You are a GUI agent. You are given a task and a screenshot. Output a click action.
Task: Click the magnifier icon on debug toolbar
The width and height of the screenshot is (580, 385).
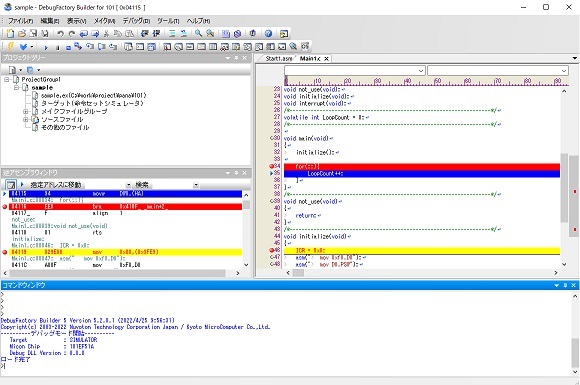293,47
